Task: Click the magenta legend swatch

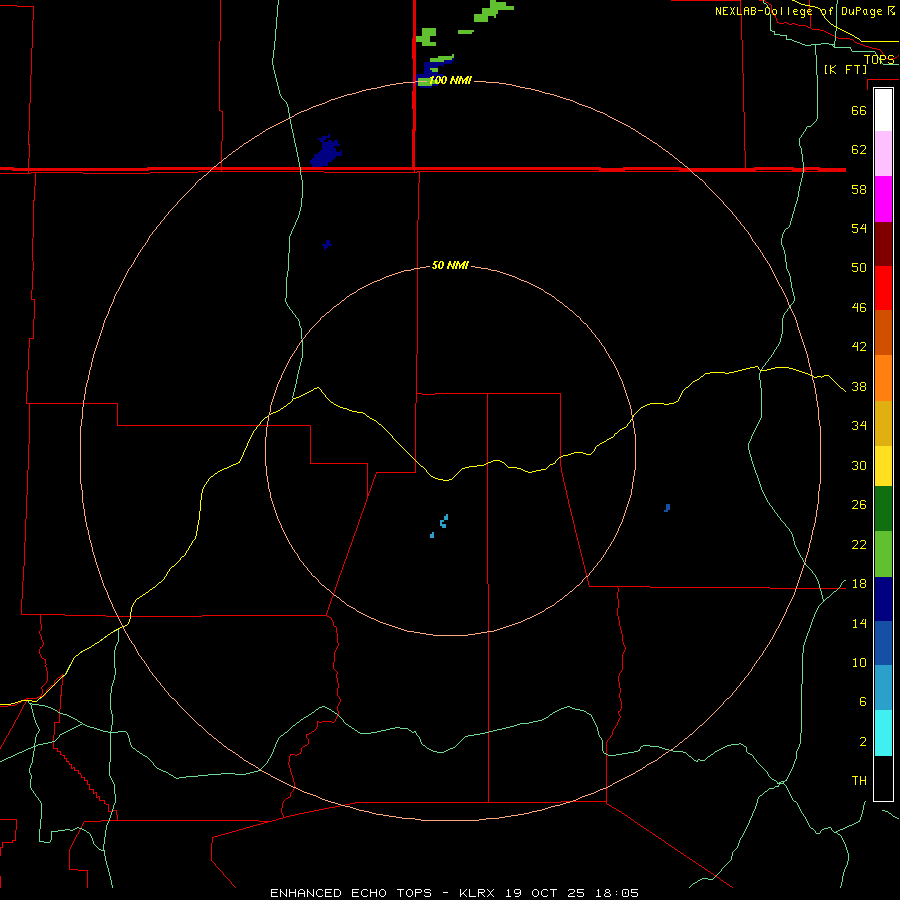Action: (883, 199)
